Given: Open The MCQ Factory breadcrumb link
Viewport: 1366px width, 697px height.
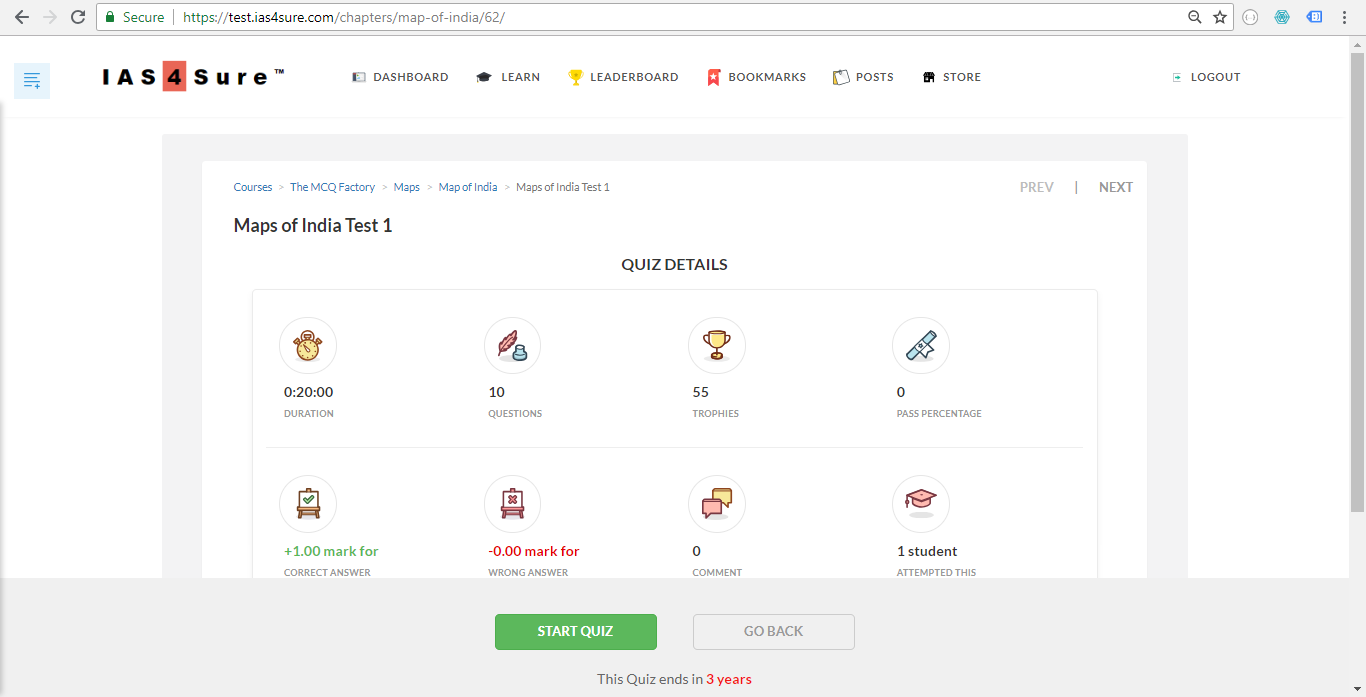Looking at the screenshot, I should 332,187.
